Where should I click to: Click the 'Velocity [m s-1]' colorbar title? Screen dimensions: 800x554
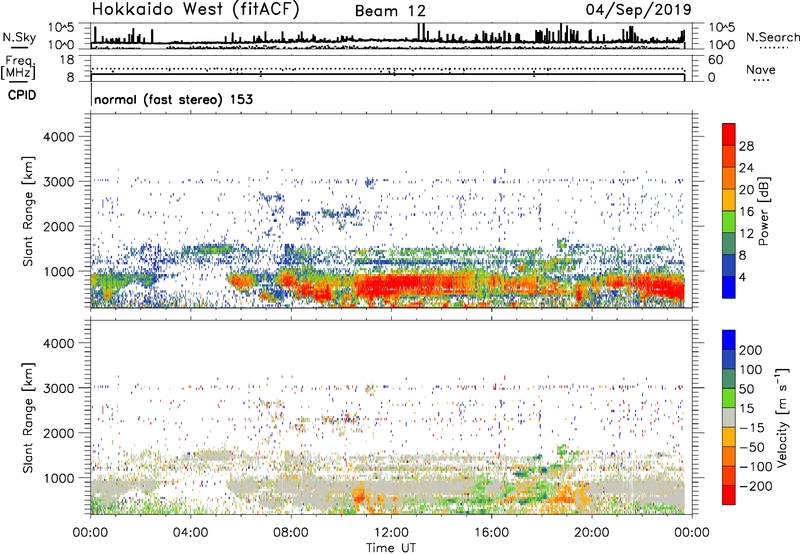tap(783, 417)
